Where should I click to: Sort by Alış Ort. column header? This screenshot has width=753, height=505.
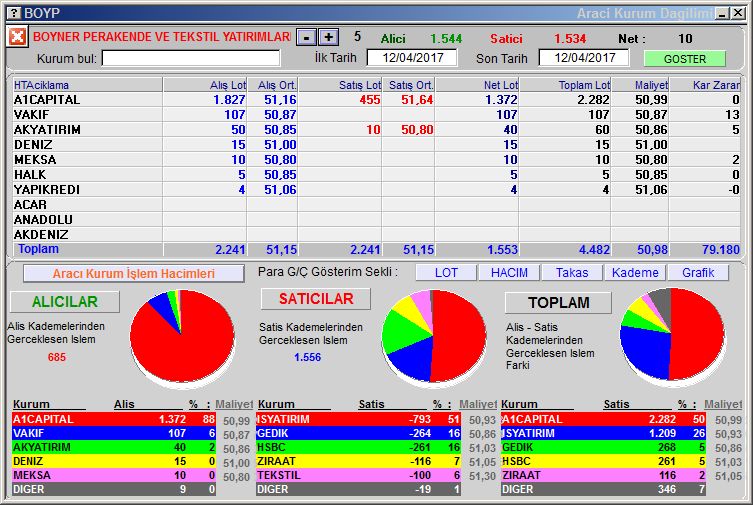[272, 85]
